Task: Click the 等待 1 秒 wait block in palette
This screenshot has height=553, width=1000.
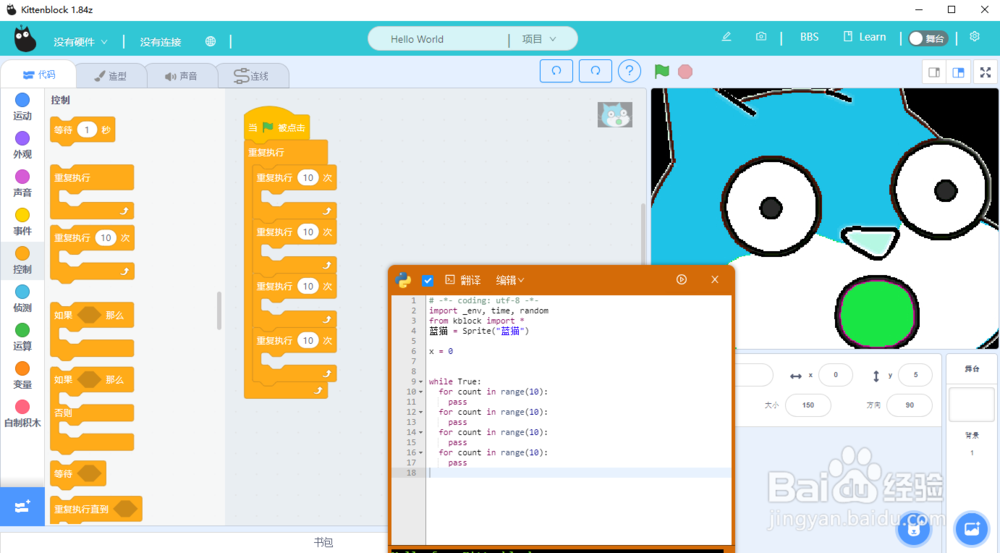Action: pos(82,130)
